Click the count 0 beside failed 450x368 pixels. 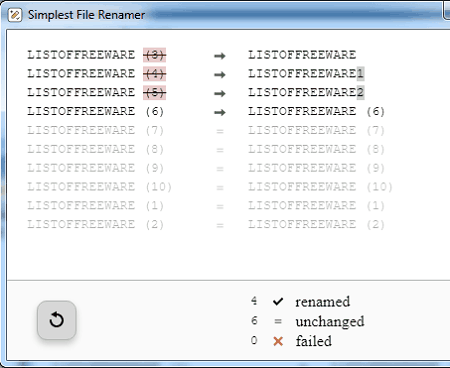(254, 340)
